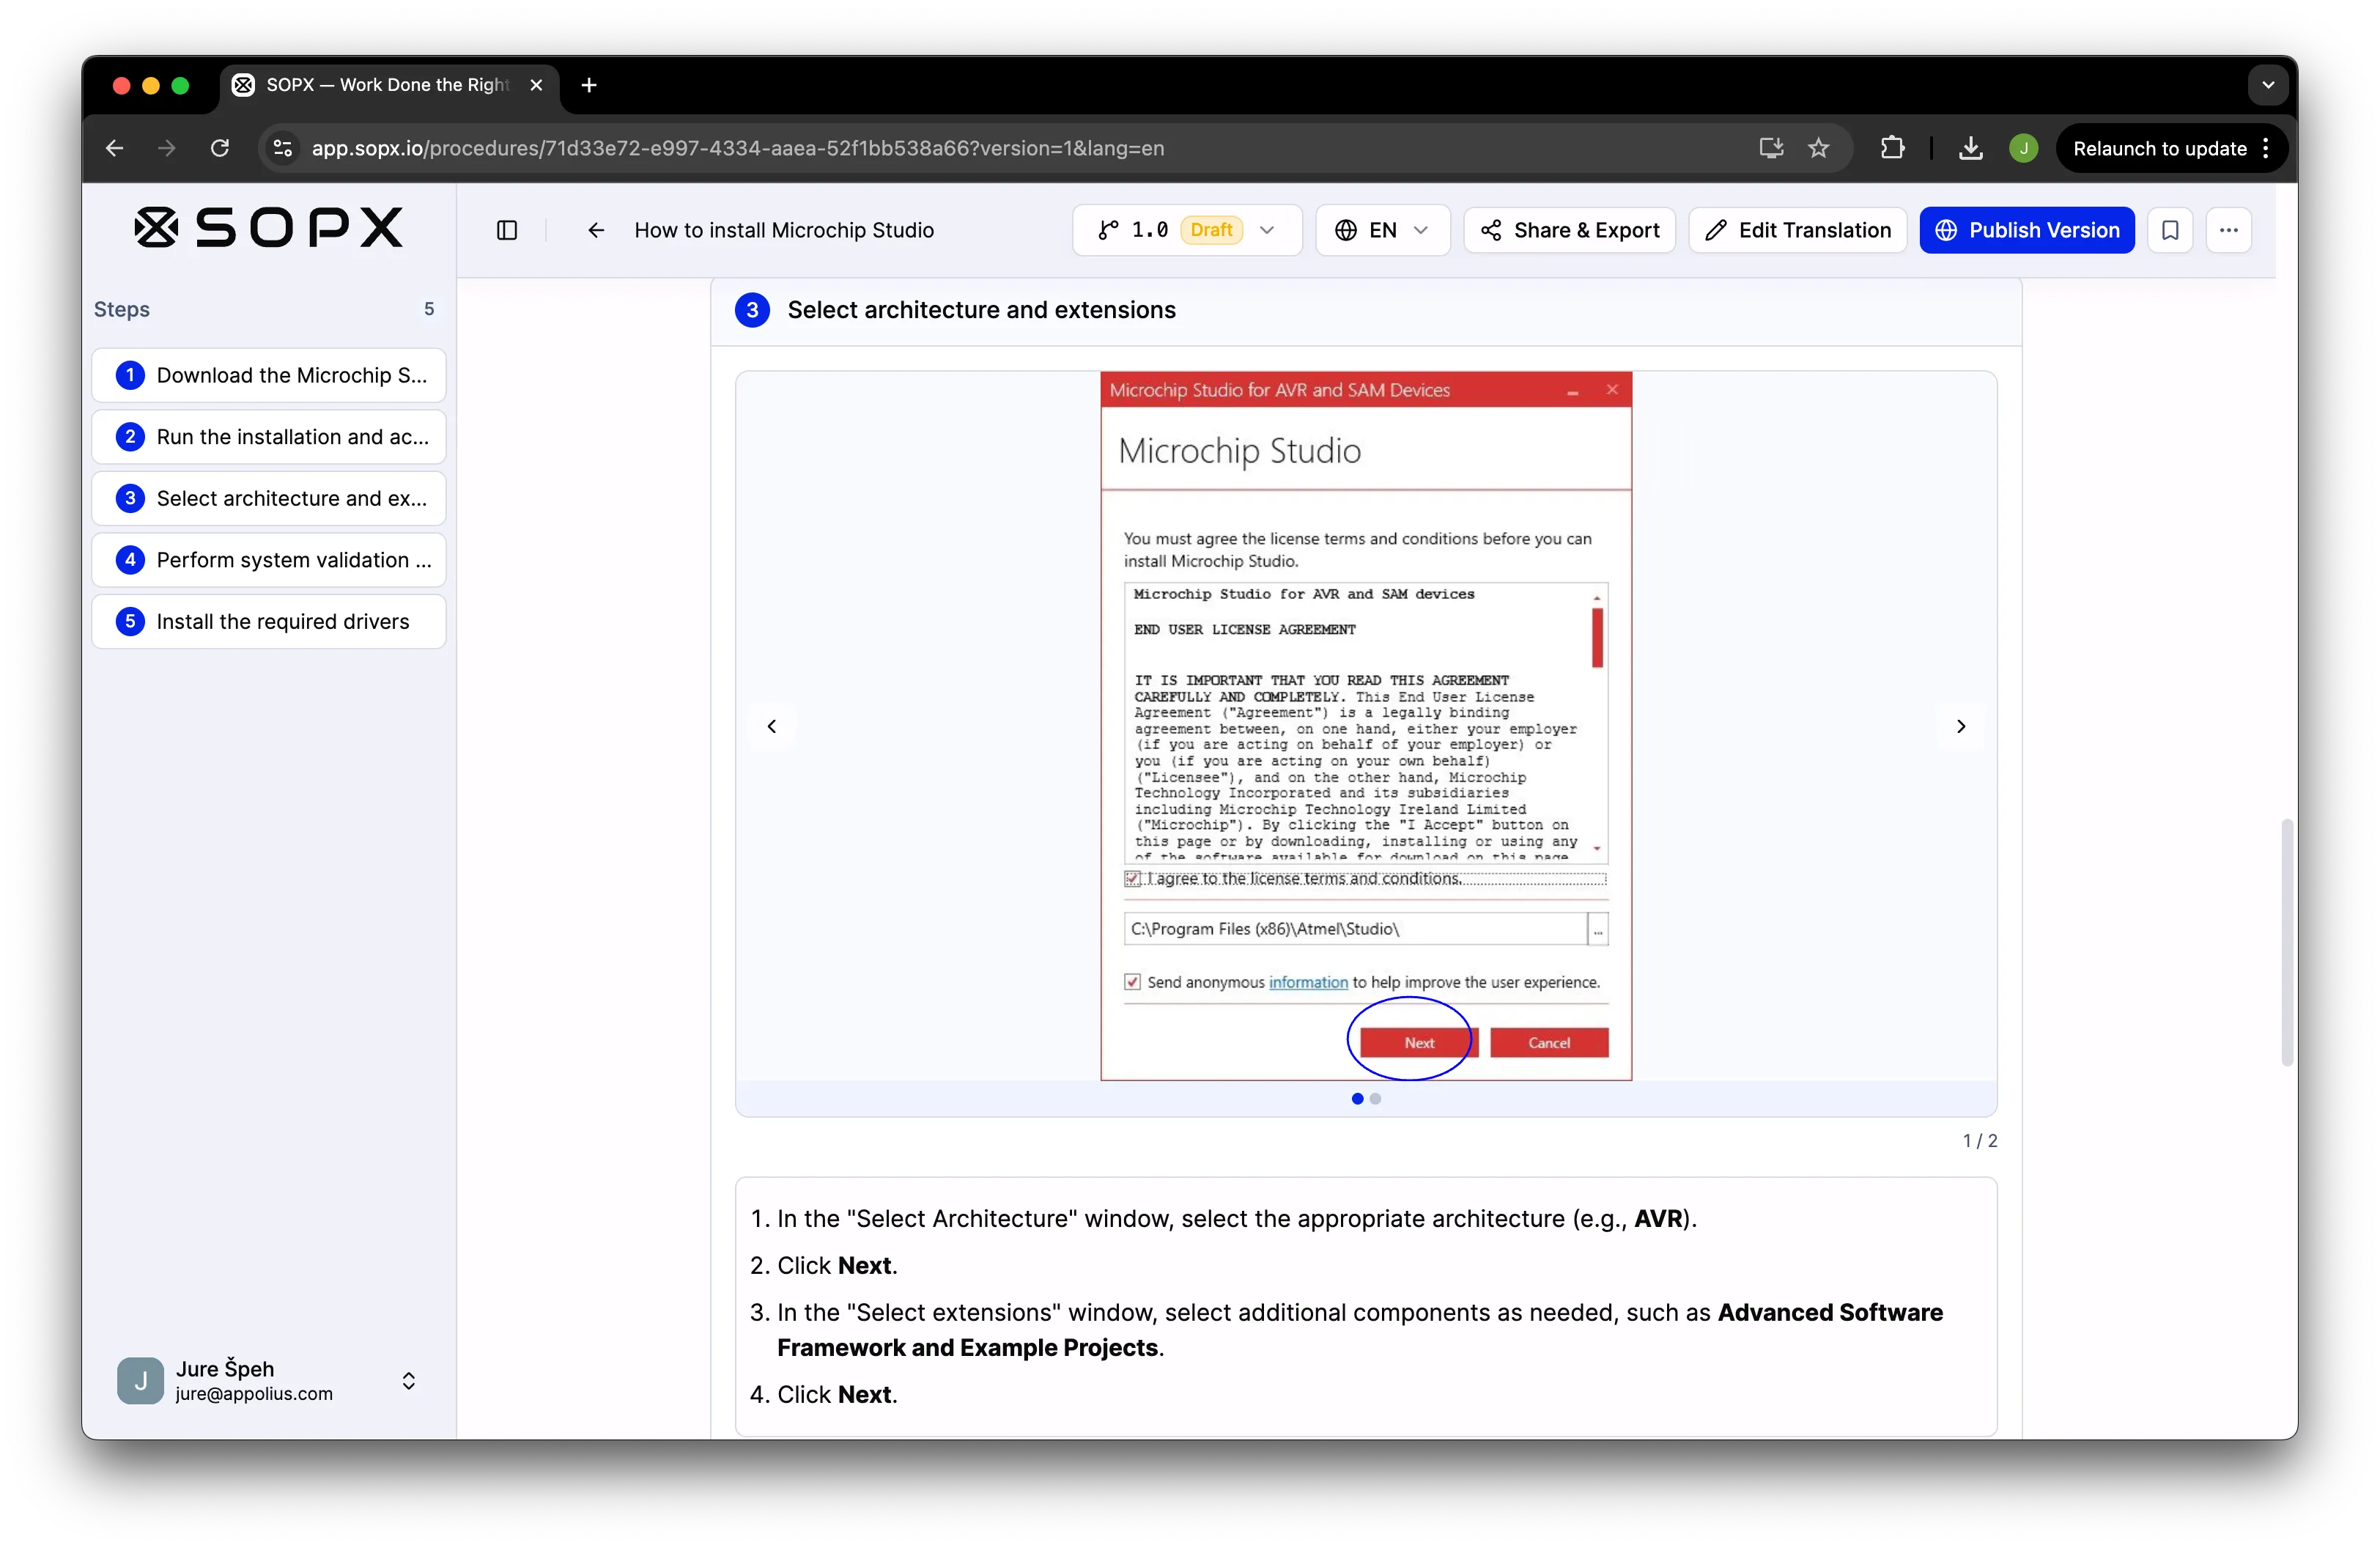Viewport: 2380px width, 1548px height.
Task: Open the browser extensions puzzle icon
Action: tap(1892, 148)
